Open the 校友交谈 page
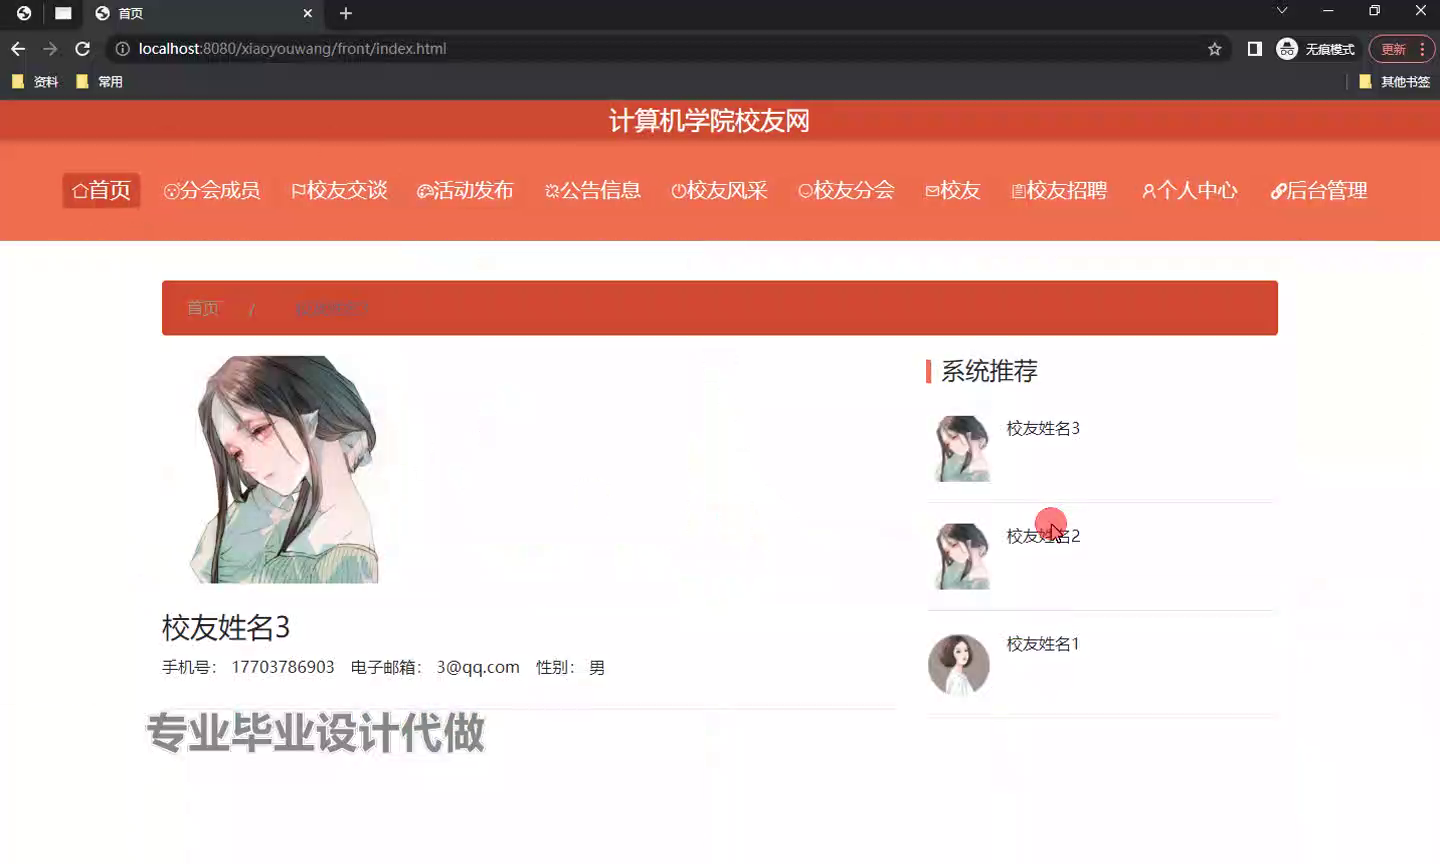Viewport: 1440px width, 864px height. point(339,190)
